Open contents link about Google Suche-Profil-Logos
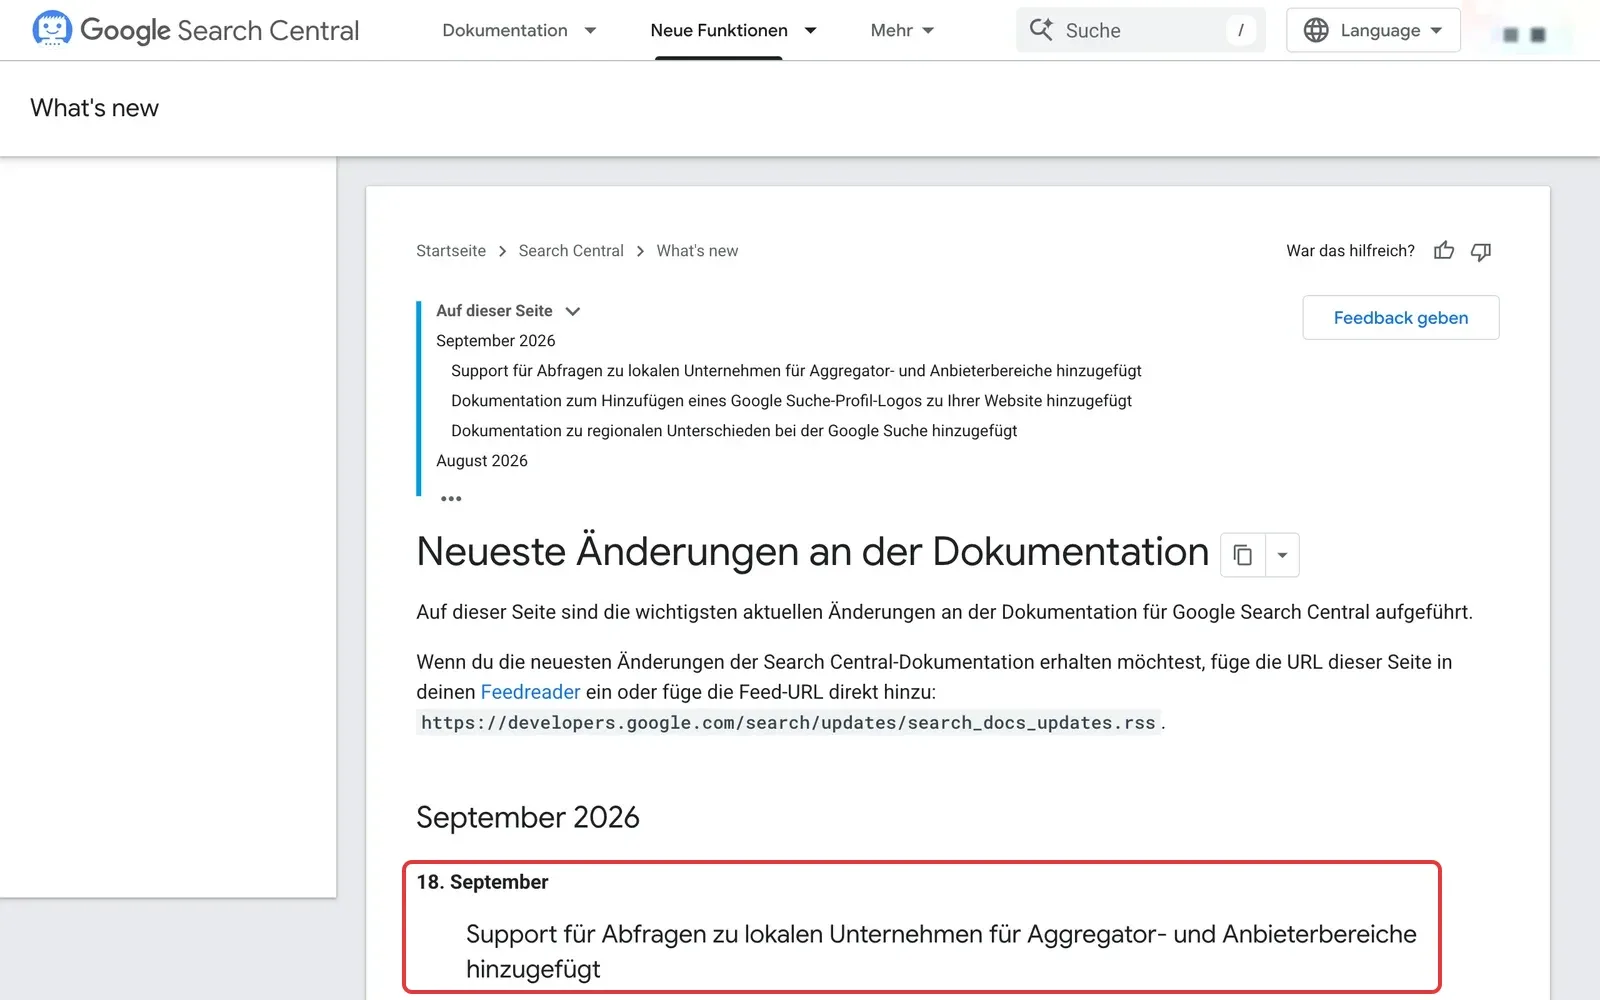The image size is (1600, 1000). click(x=791, y=401)
